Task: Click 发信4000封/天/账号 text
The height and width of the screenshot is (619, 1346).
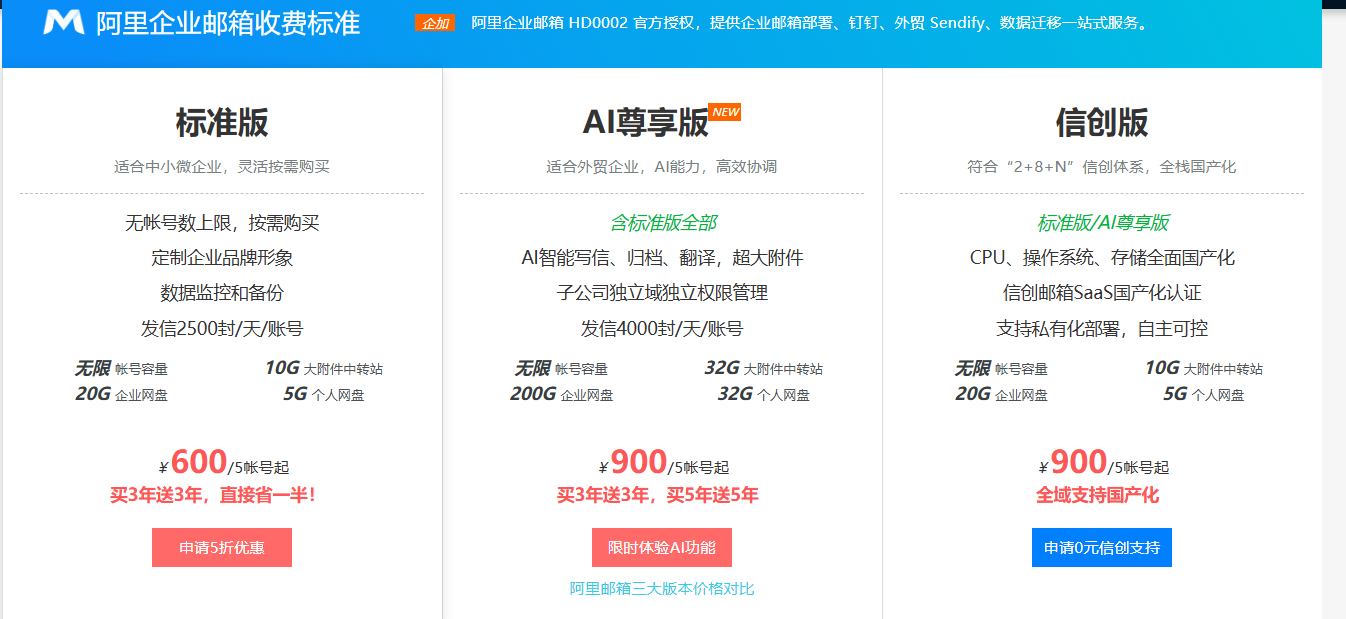Action: click(x=662, y=329)
